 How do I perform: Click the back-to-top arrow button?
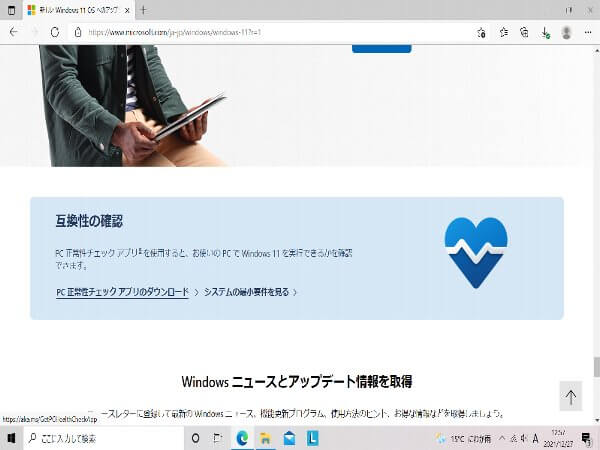[x=571, y=396]
